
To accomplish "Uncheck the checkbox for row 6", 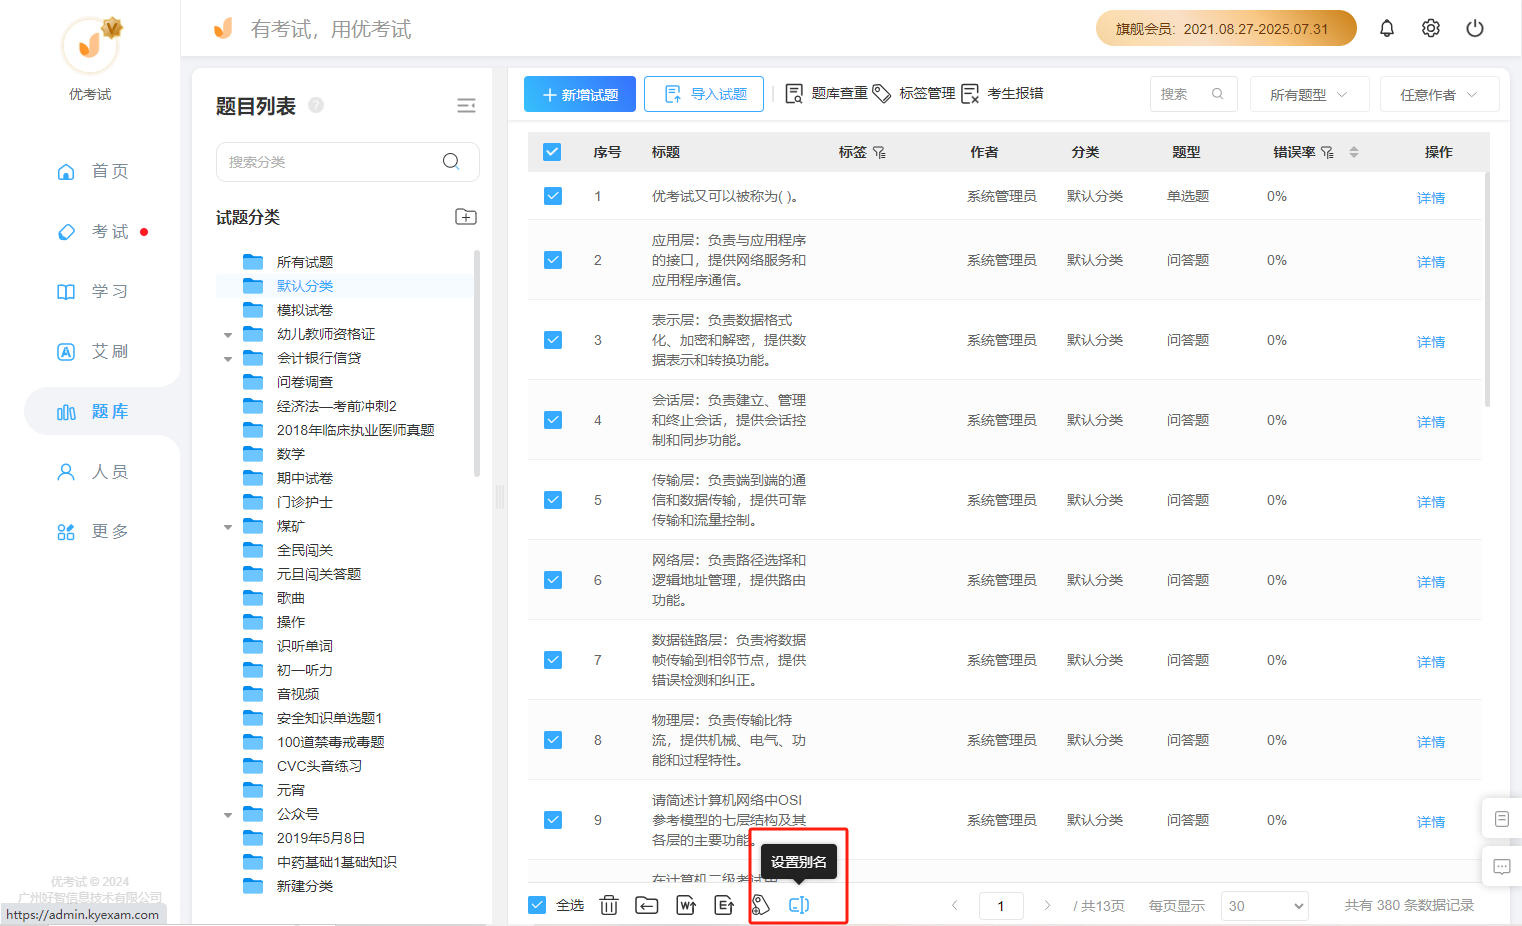I will [x=553, y=580].
